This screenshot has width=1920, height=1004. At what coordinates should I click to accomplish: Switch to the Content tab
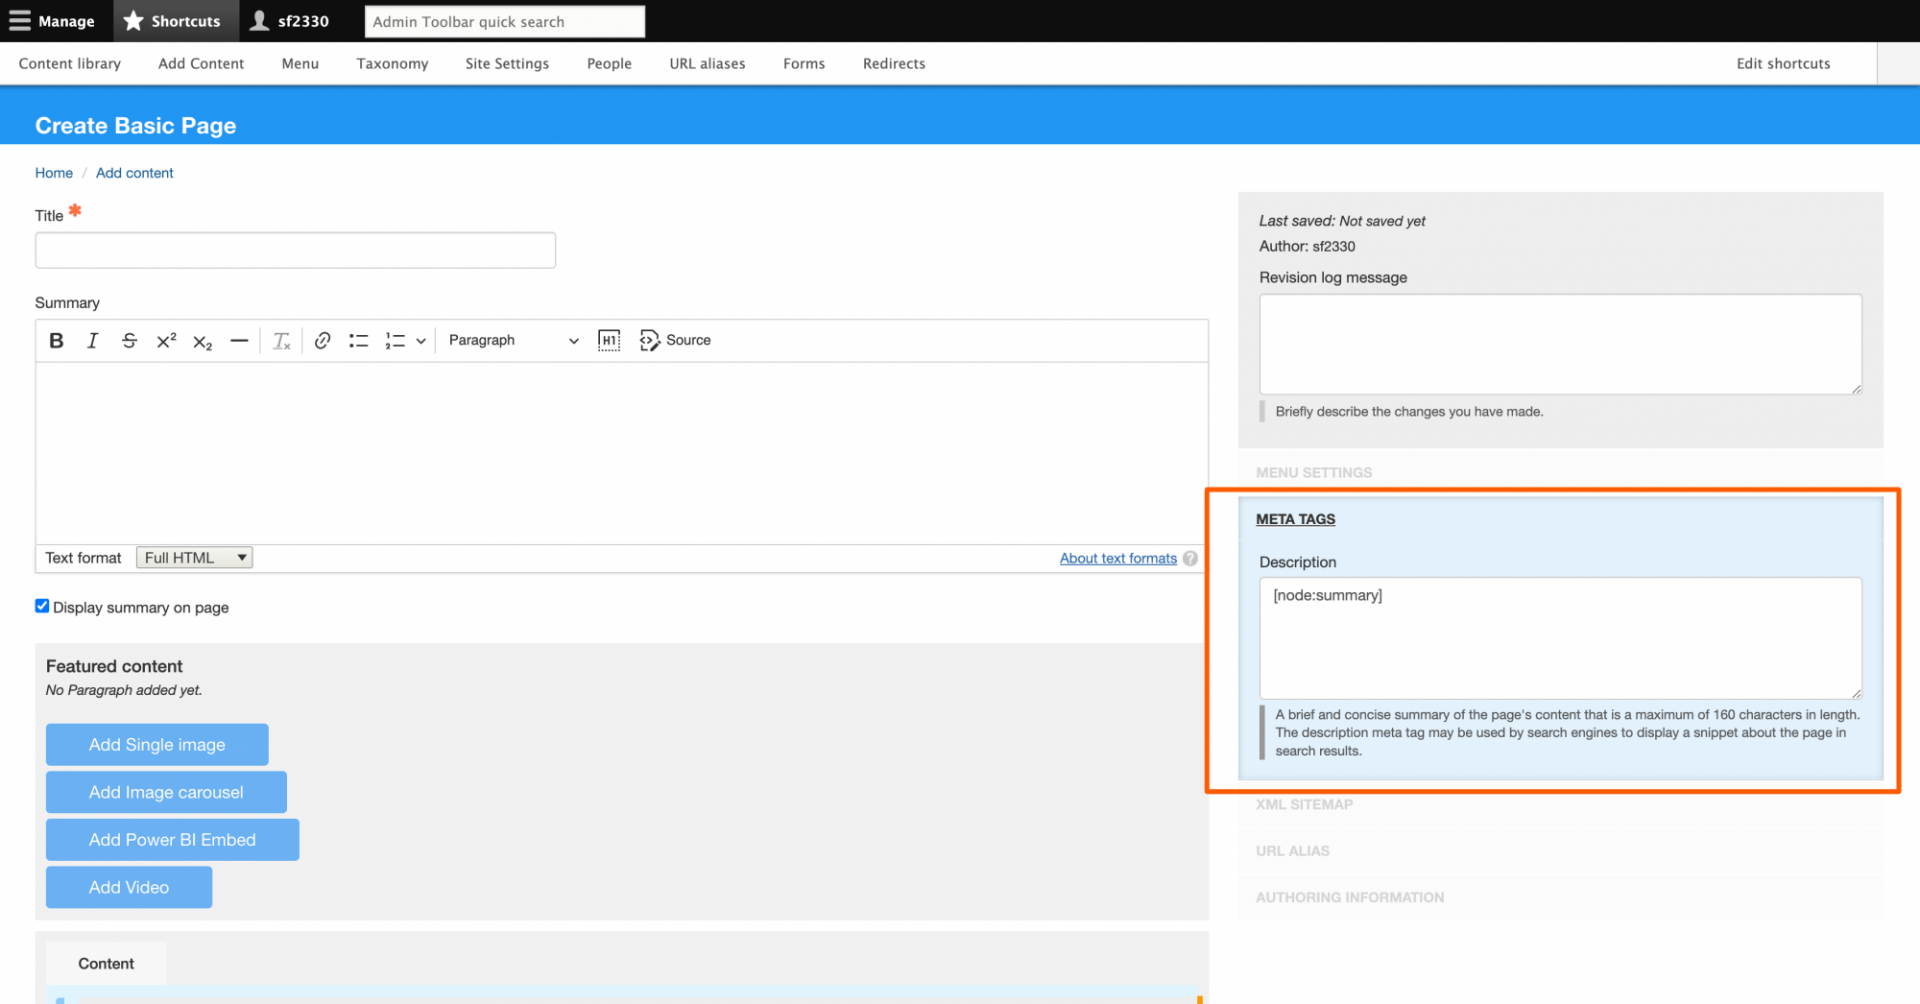tap(106, 964)
